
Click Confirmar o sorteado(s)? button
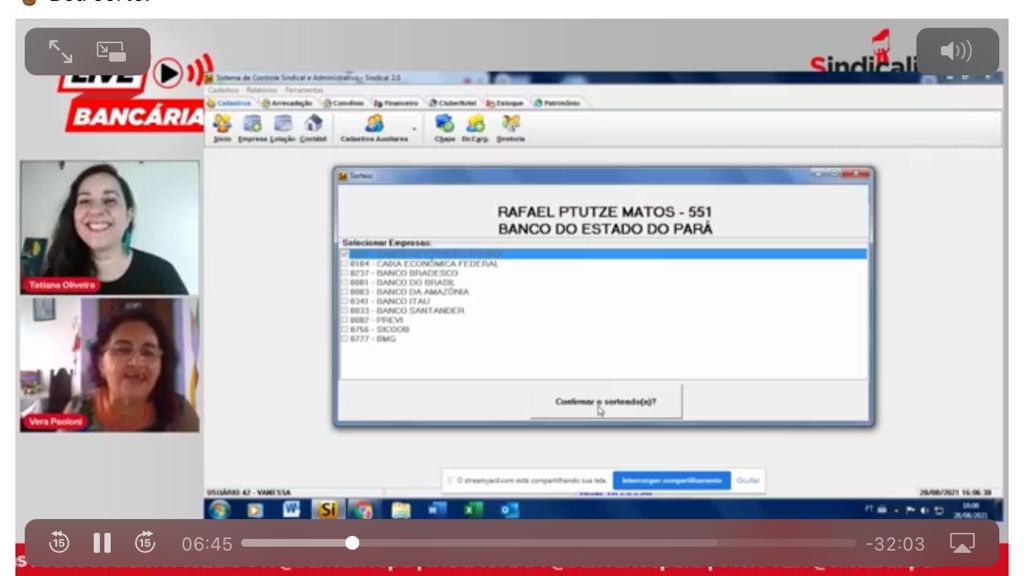pos(606,402)
